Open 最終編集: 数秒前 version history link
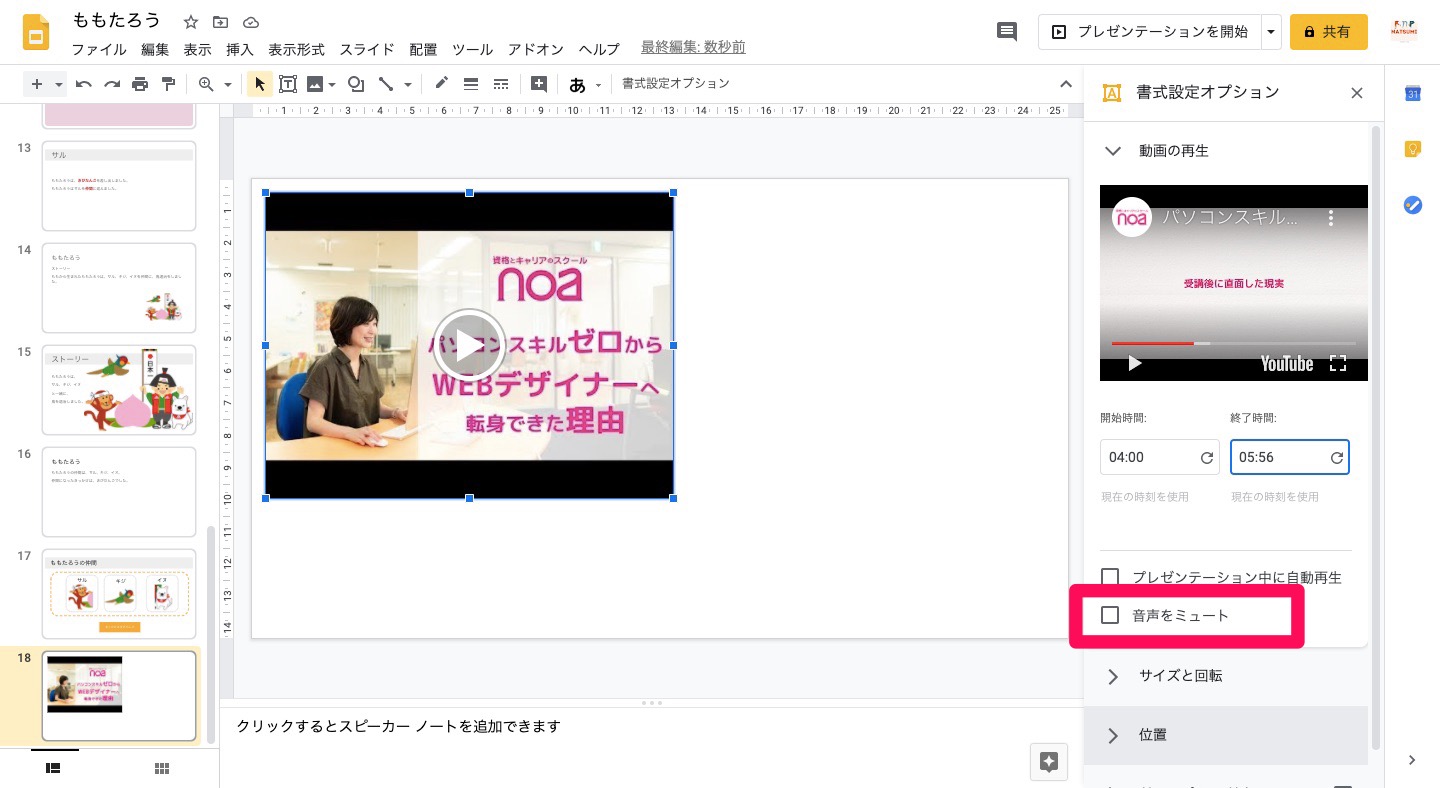 point(693,48)
